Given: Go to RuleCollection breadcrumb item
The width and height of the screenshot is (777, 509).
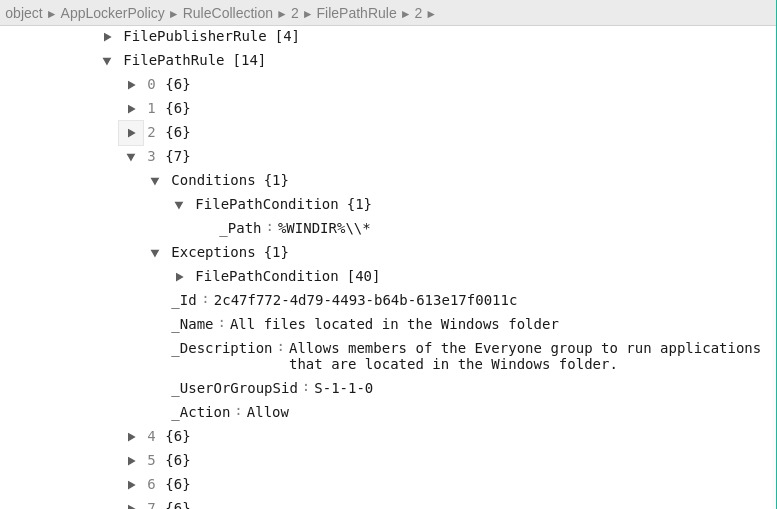Looking at the screenshot, I should tap(227, 13).
